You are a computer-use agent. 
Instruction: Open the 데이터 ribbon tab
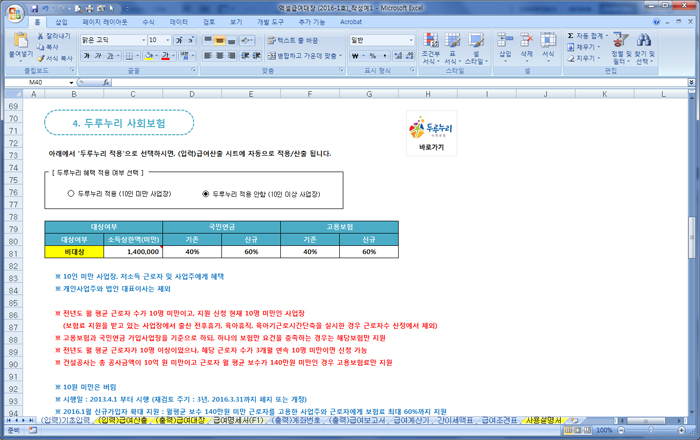point(179,22)
